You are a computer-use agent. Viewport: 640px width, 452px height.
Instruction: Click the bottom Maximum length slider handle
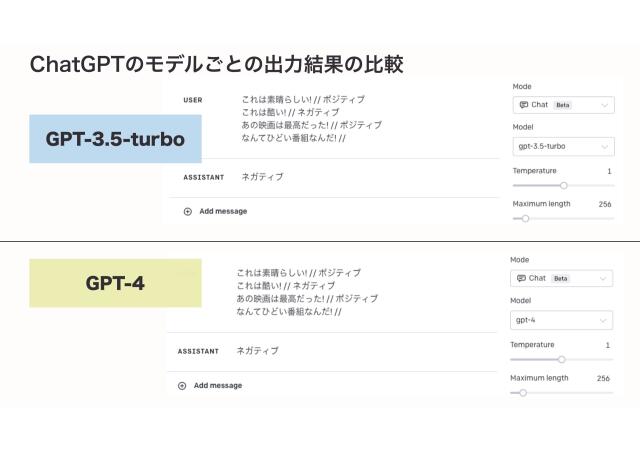point(523,393)
